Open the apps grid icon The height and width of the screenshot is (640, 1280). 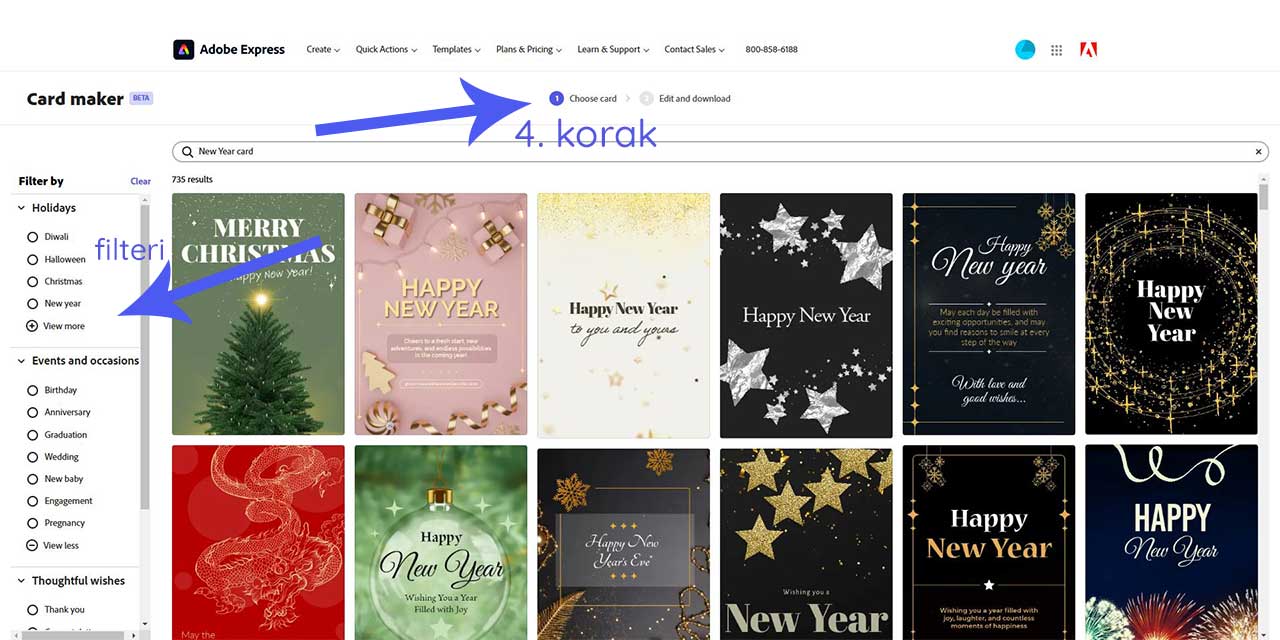[1056, 50]
